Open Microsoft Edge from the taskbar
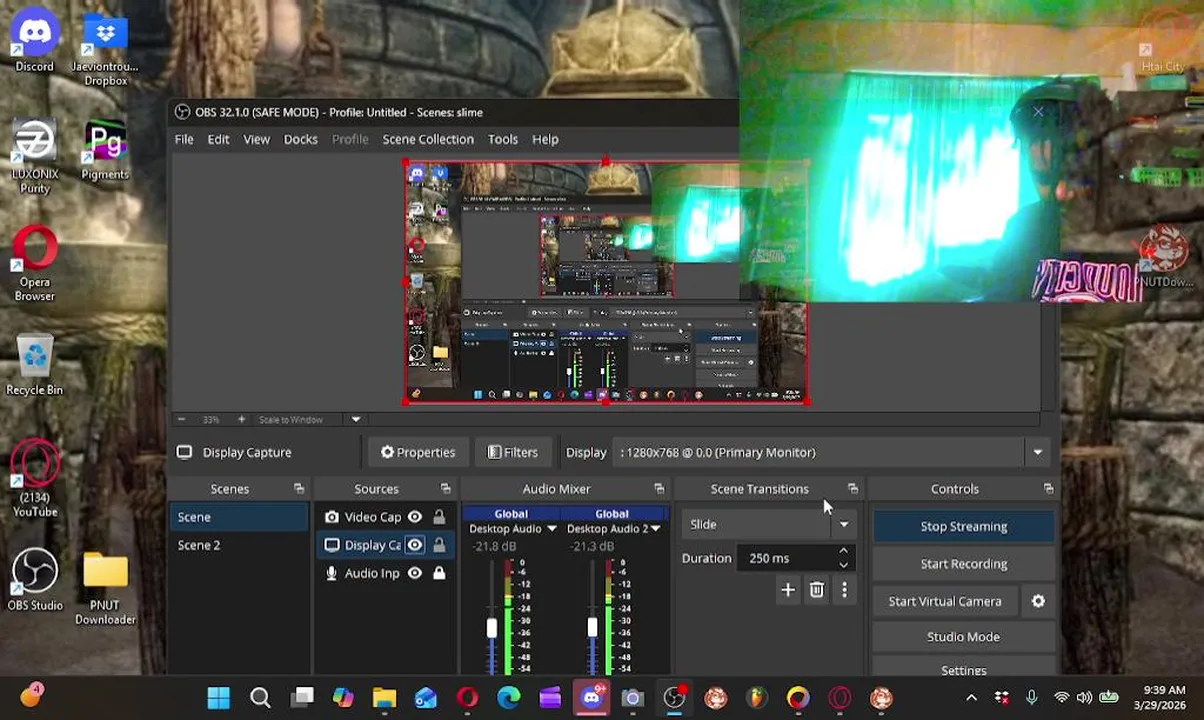The width and height of the screenshot is (1204, 720). 508,697
